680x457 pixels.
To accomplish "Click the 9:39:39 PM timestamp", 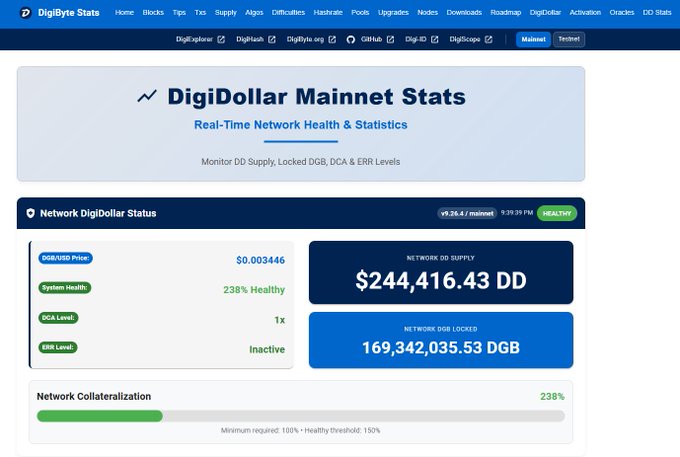I will (517, 213).
